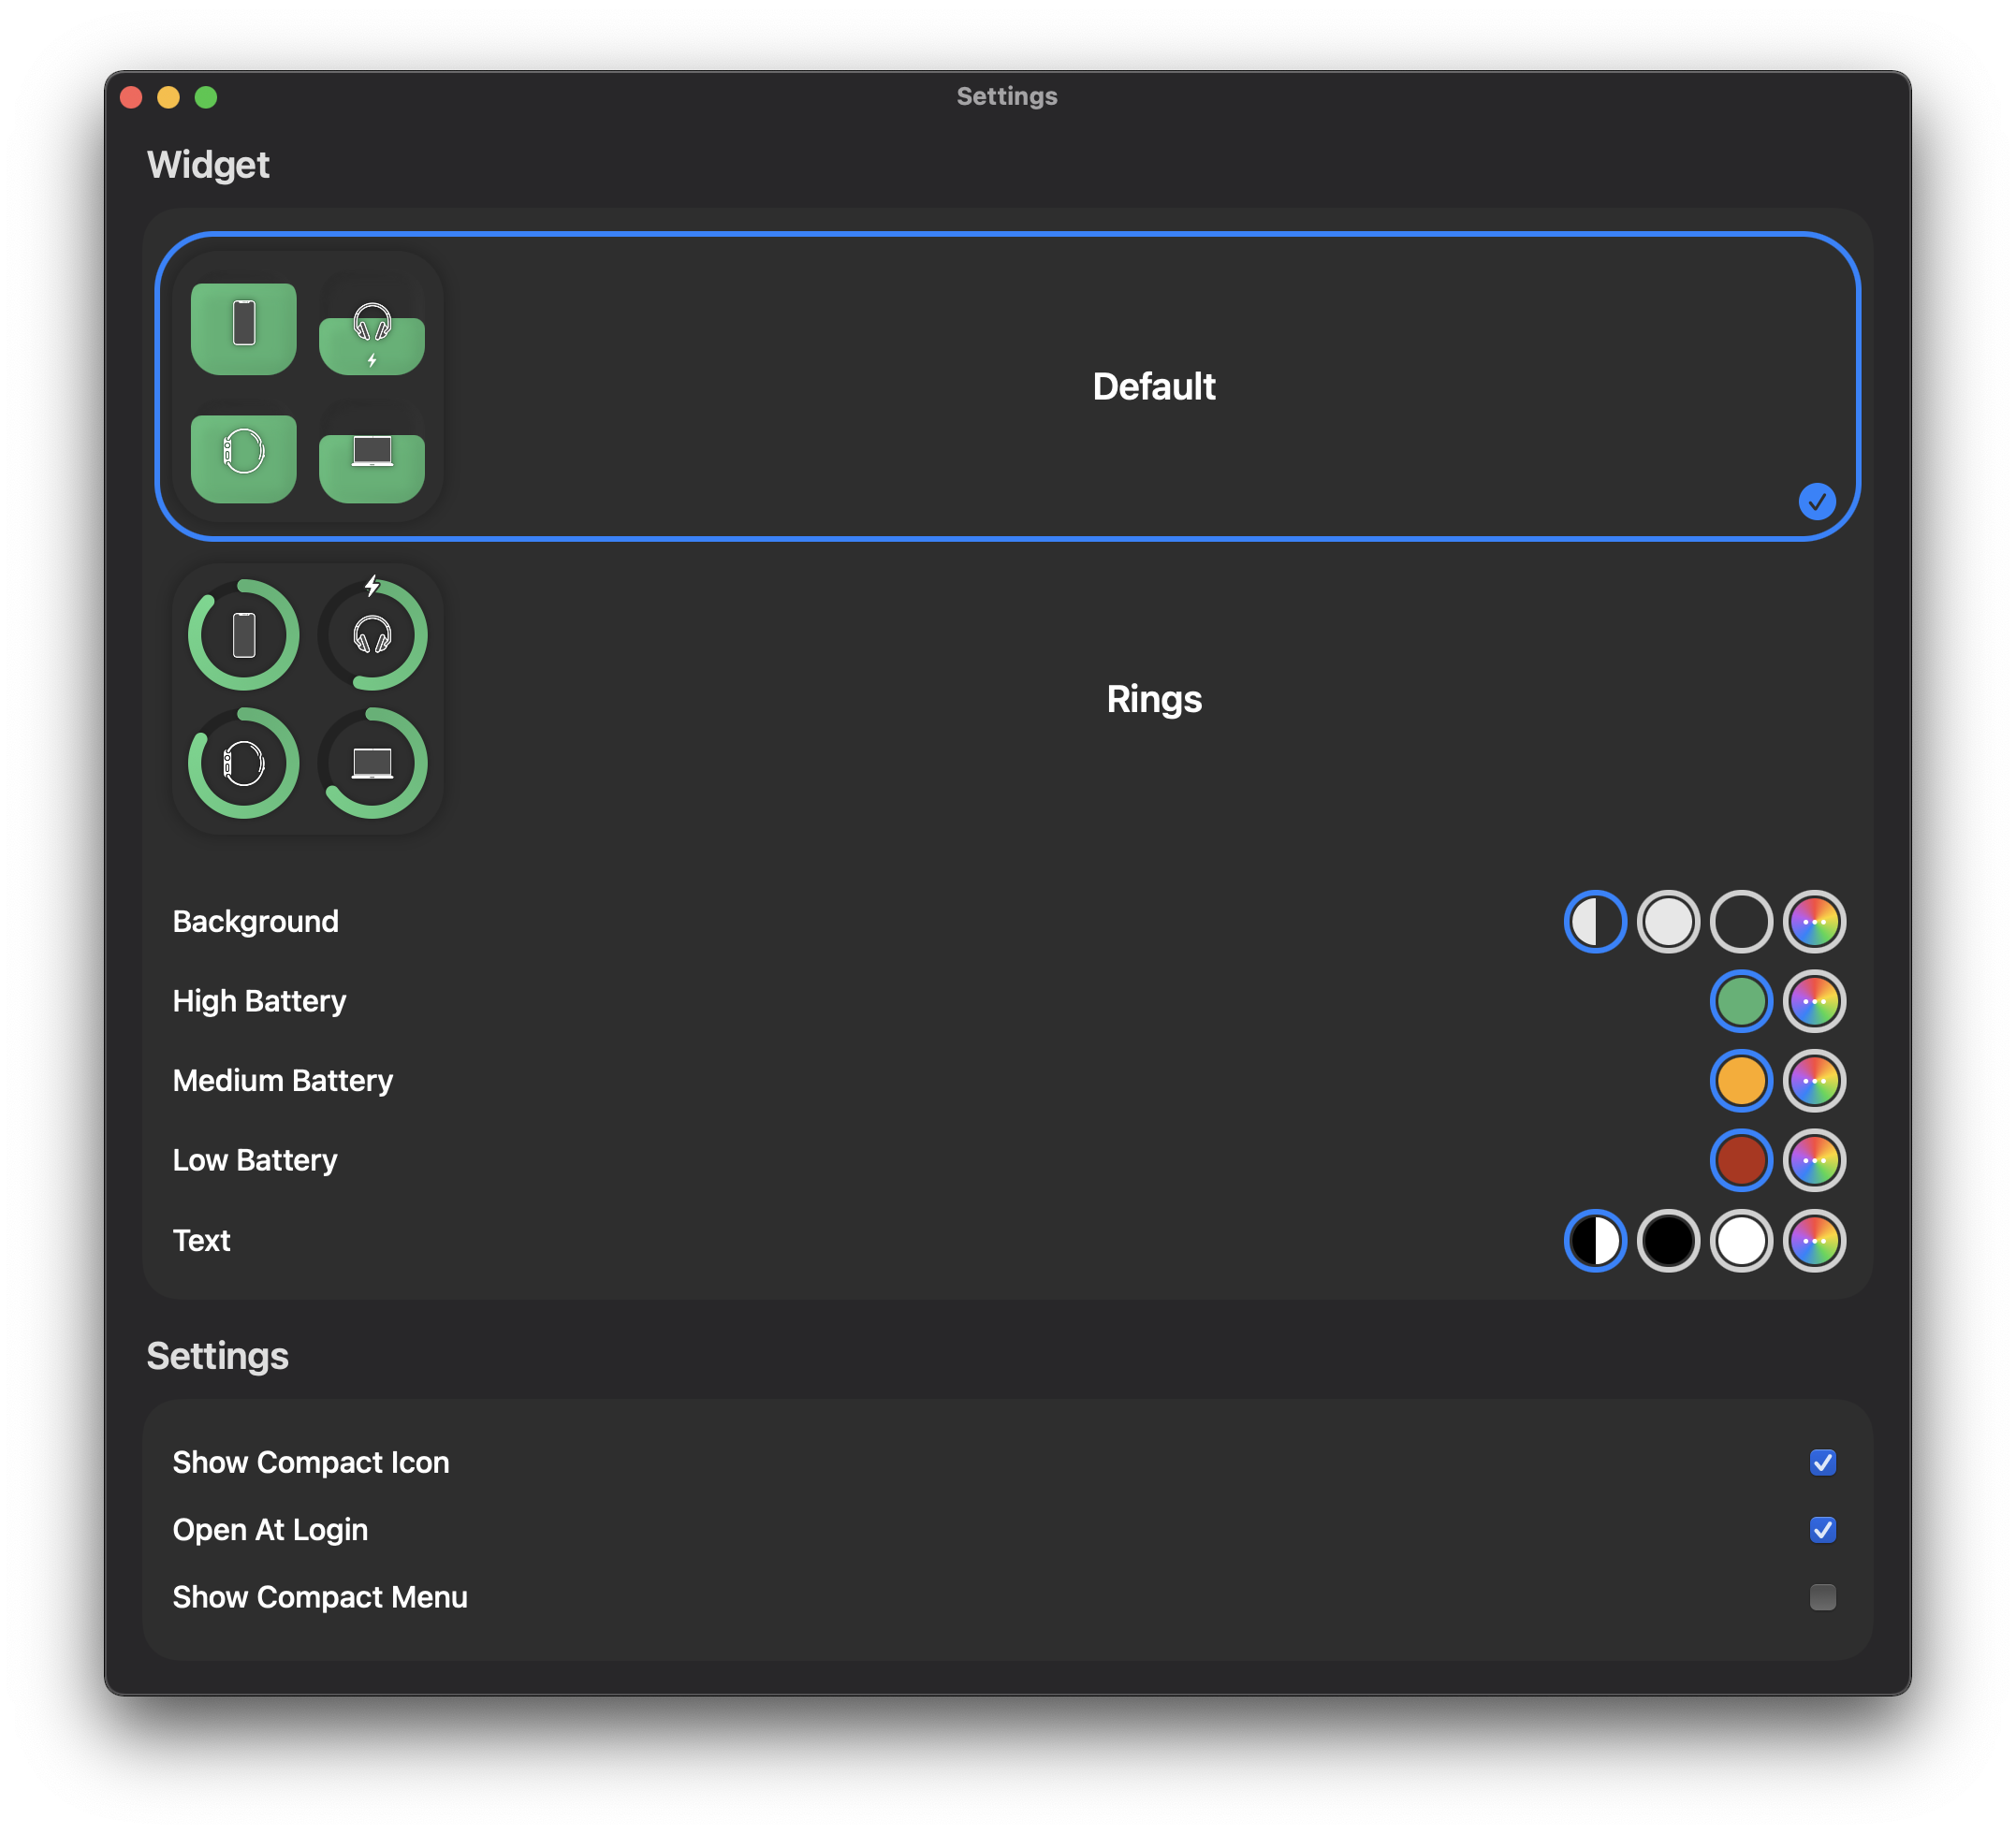Set Background to the light gray swatch
Viewport: 2016px width, 1834px height.
(x=1668, y=921)
